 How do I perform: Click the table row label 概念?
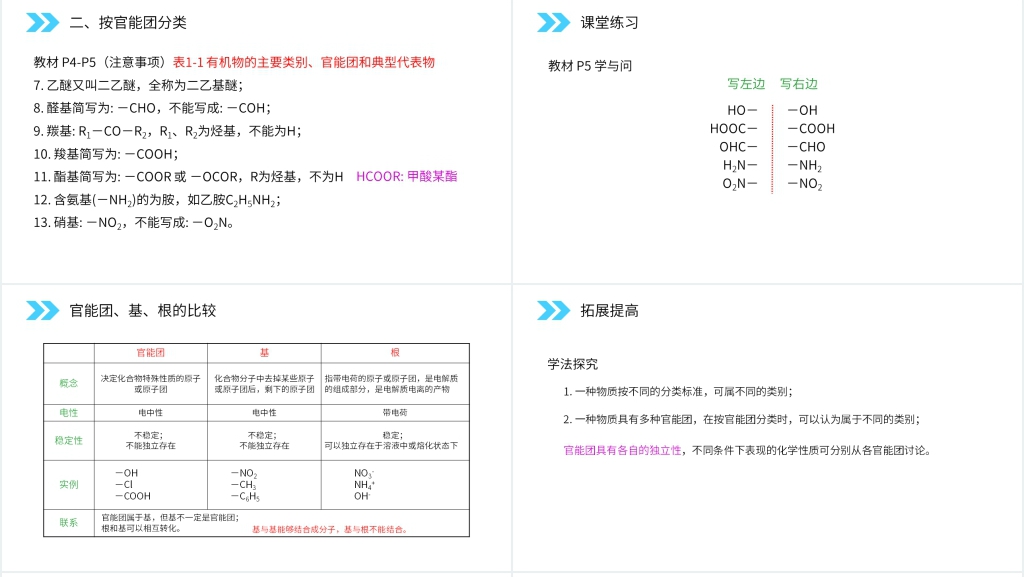(69, 383)
